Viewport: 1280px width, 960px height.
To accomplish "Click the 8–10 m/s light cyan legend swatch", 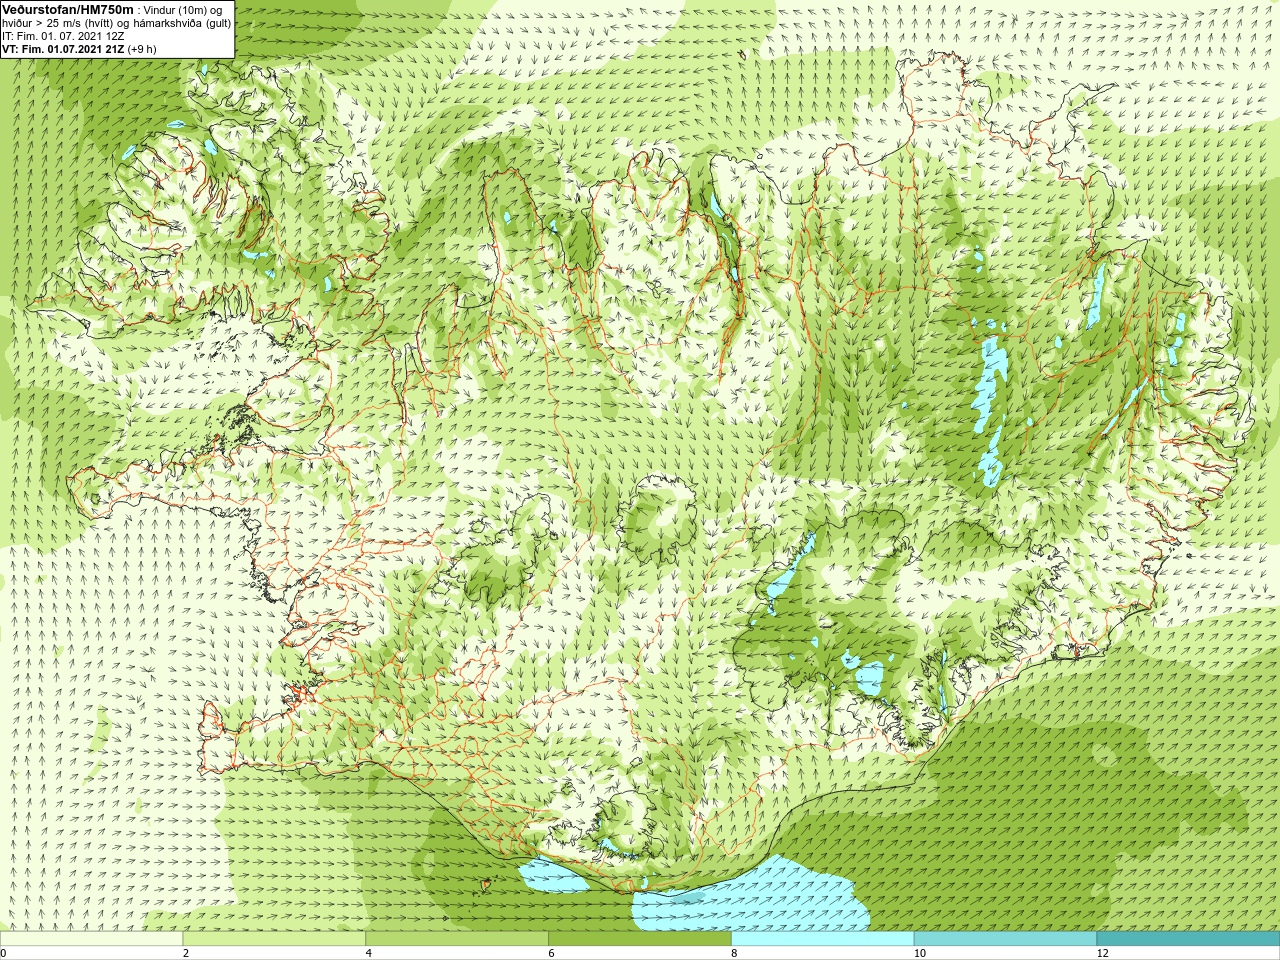I will point(822,939).
